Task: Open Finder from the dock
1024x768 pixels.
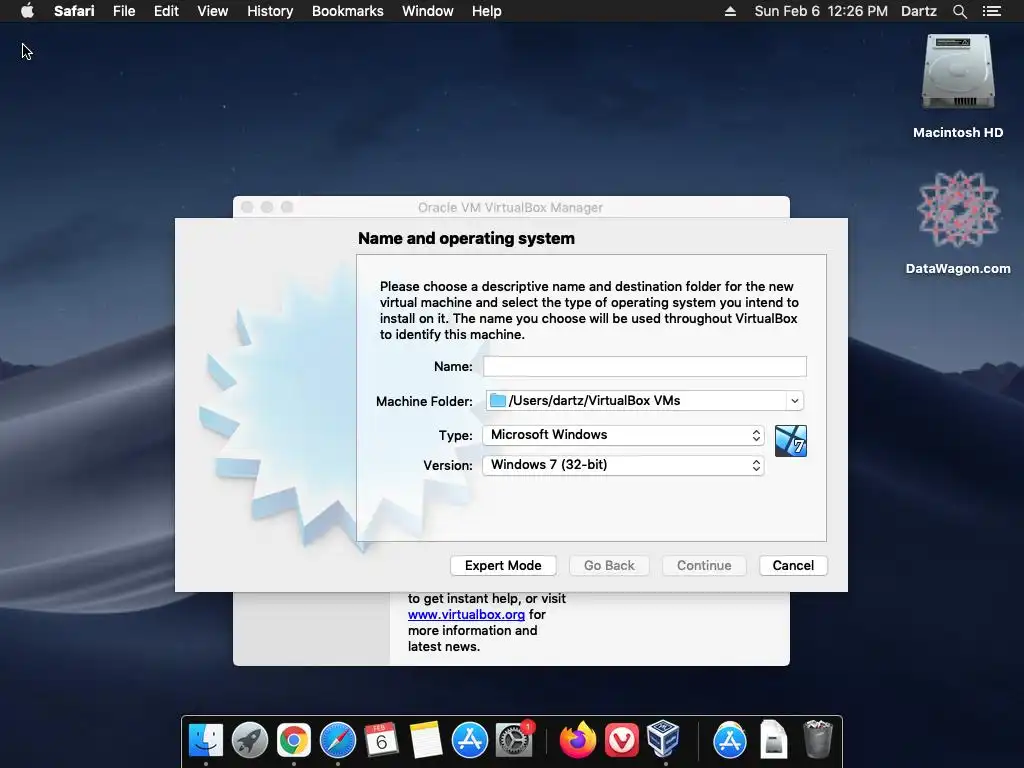Action: (x=206, y=740)
